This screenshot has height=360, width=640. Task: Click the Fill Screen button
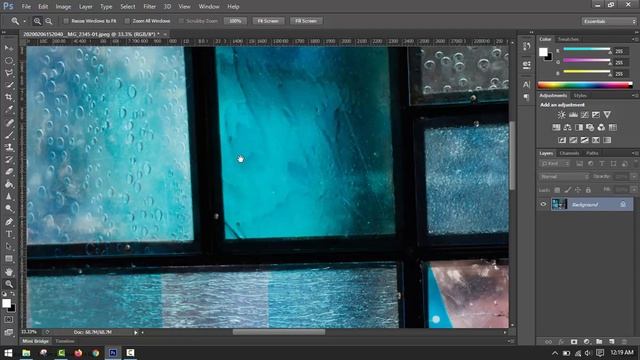(306, 21)
